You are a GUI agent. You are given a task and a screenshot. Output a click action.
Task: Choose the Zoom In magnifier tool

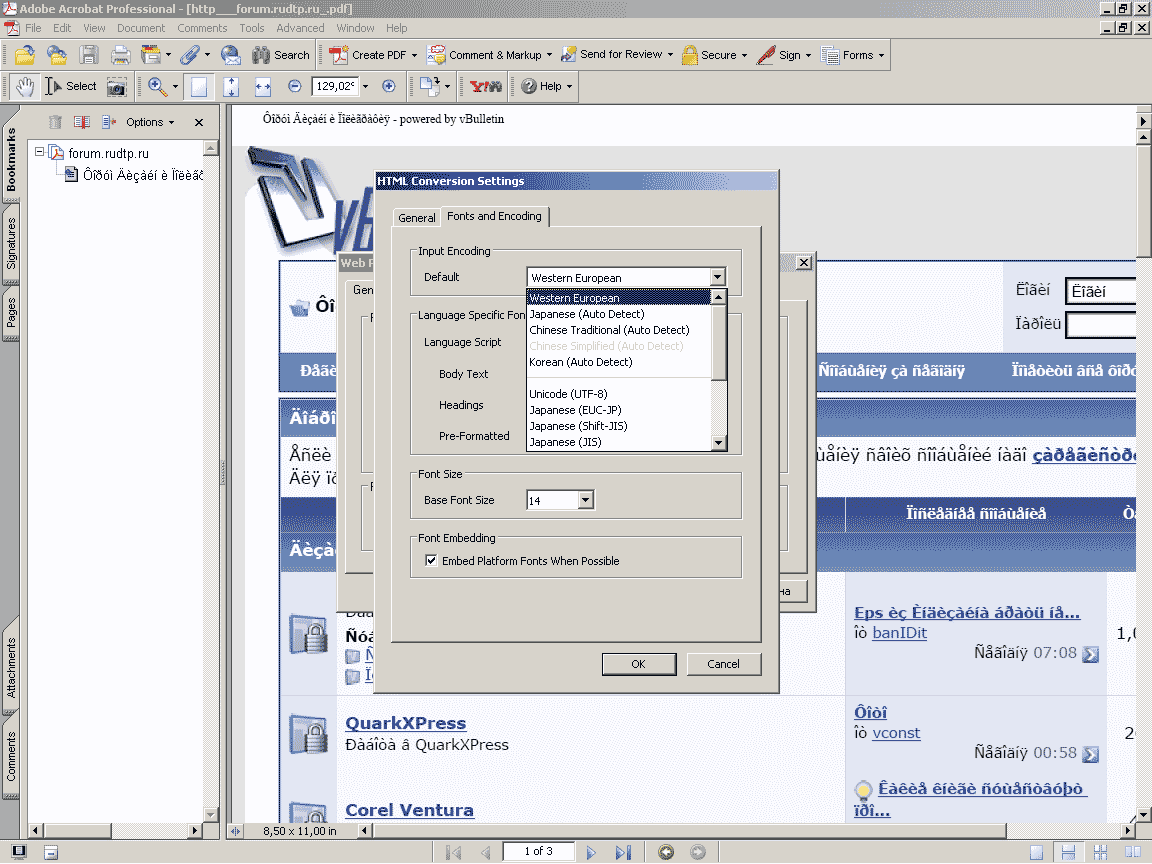[157, 87]
